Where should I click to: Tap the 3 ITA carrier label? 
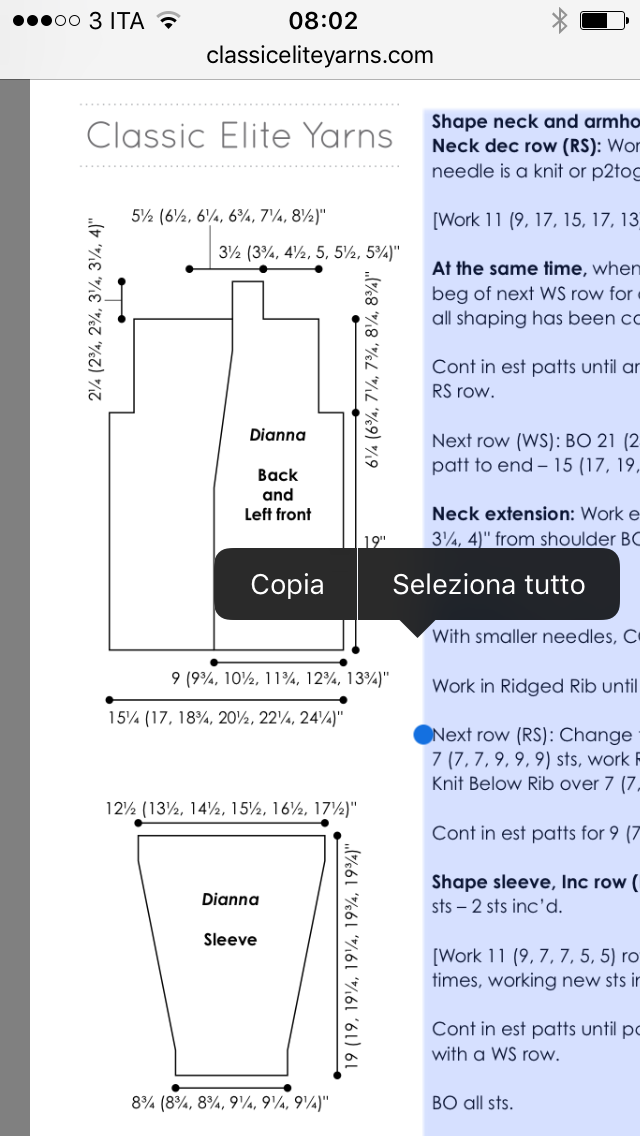(x=115, y=21)
